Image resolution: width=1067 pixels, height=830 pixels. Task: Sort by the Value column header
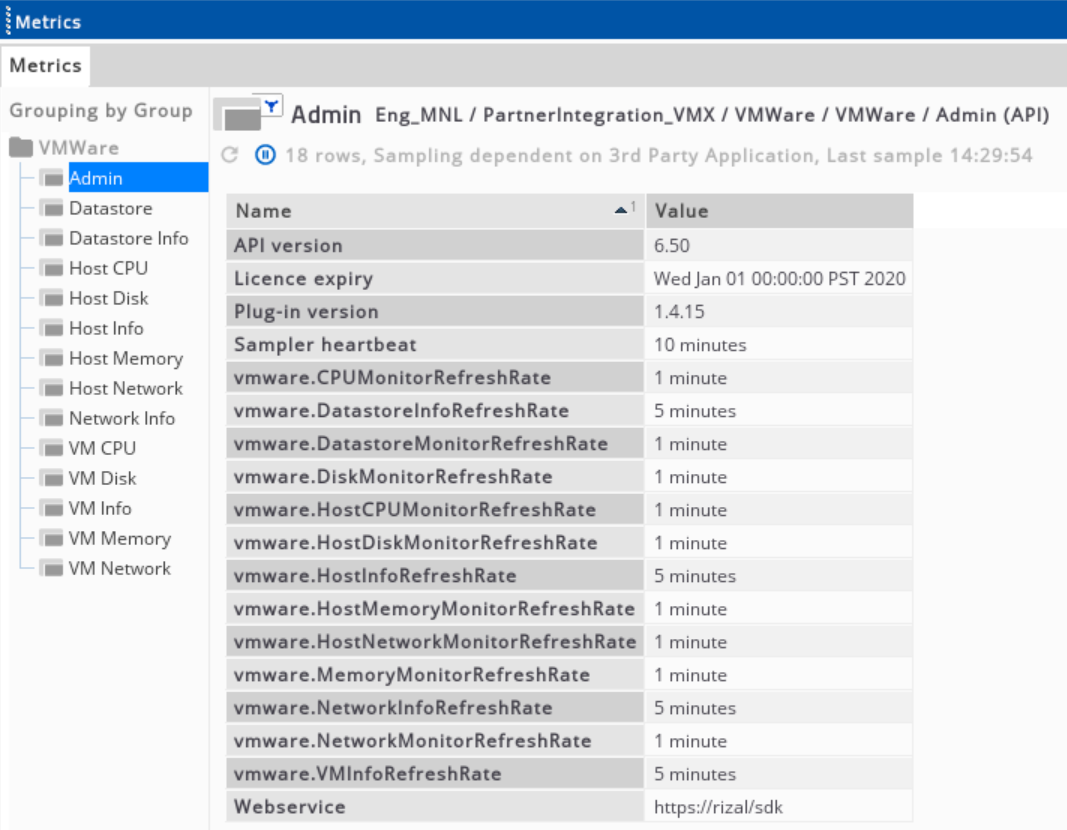pyautogui.click(x=780, y=211)
